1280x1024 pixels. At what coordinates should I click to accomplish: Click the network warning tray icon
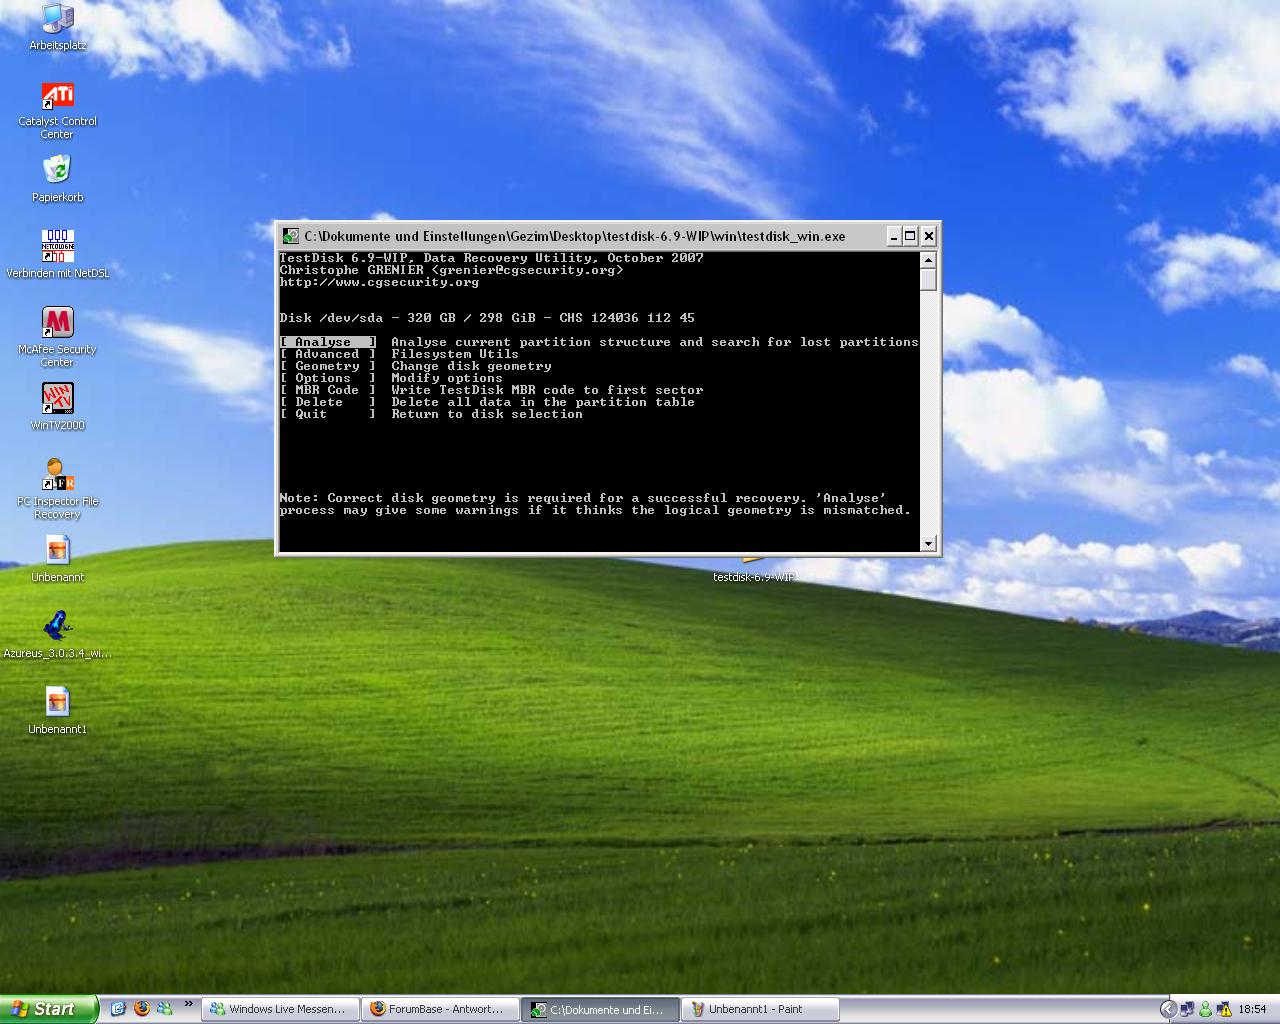tap(1223, 1009)
